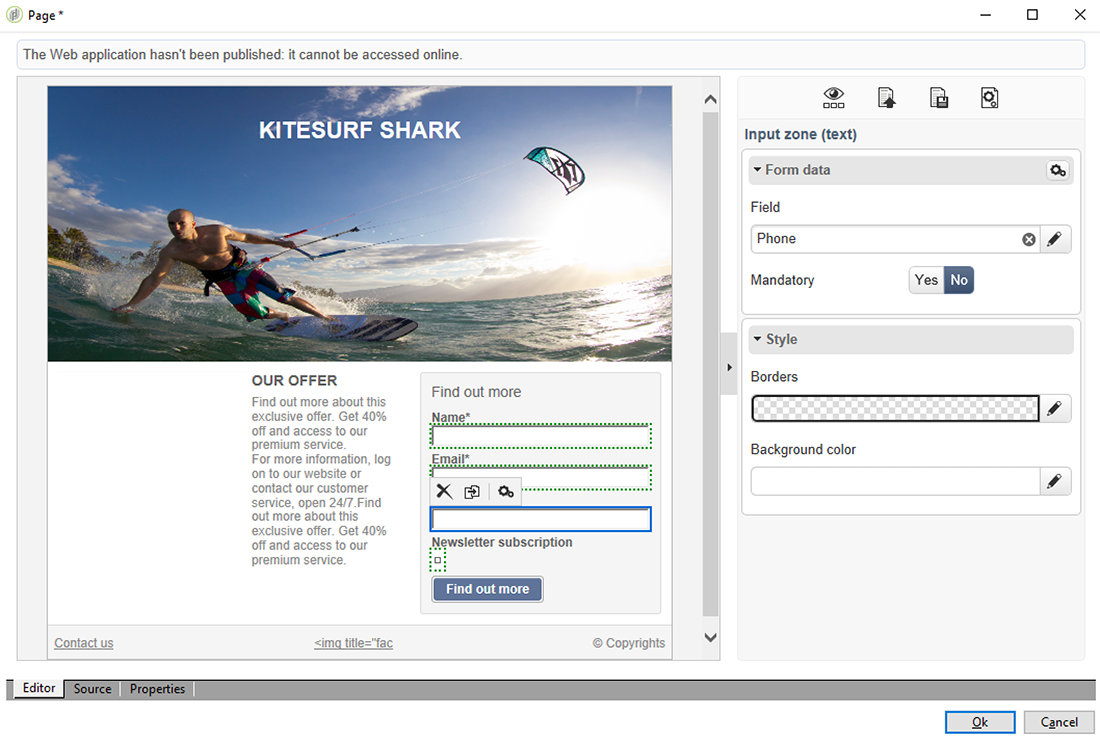Select the Find out more form title
The height and width of the screenshot is (741, 1100).
click(x=476, y=392)
